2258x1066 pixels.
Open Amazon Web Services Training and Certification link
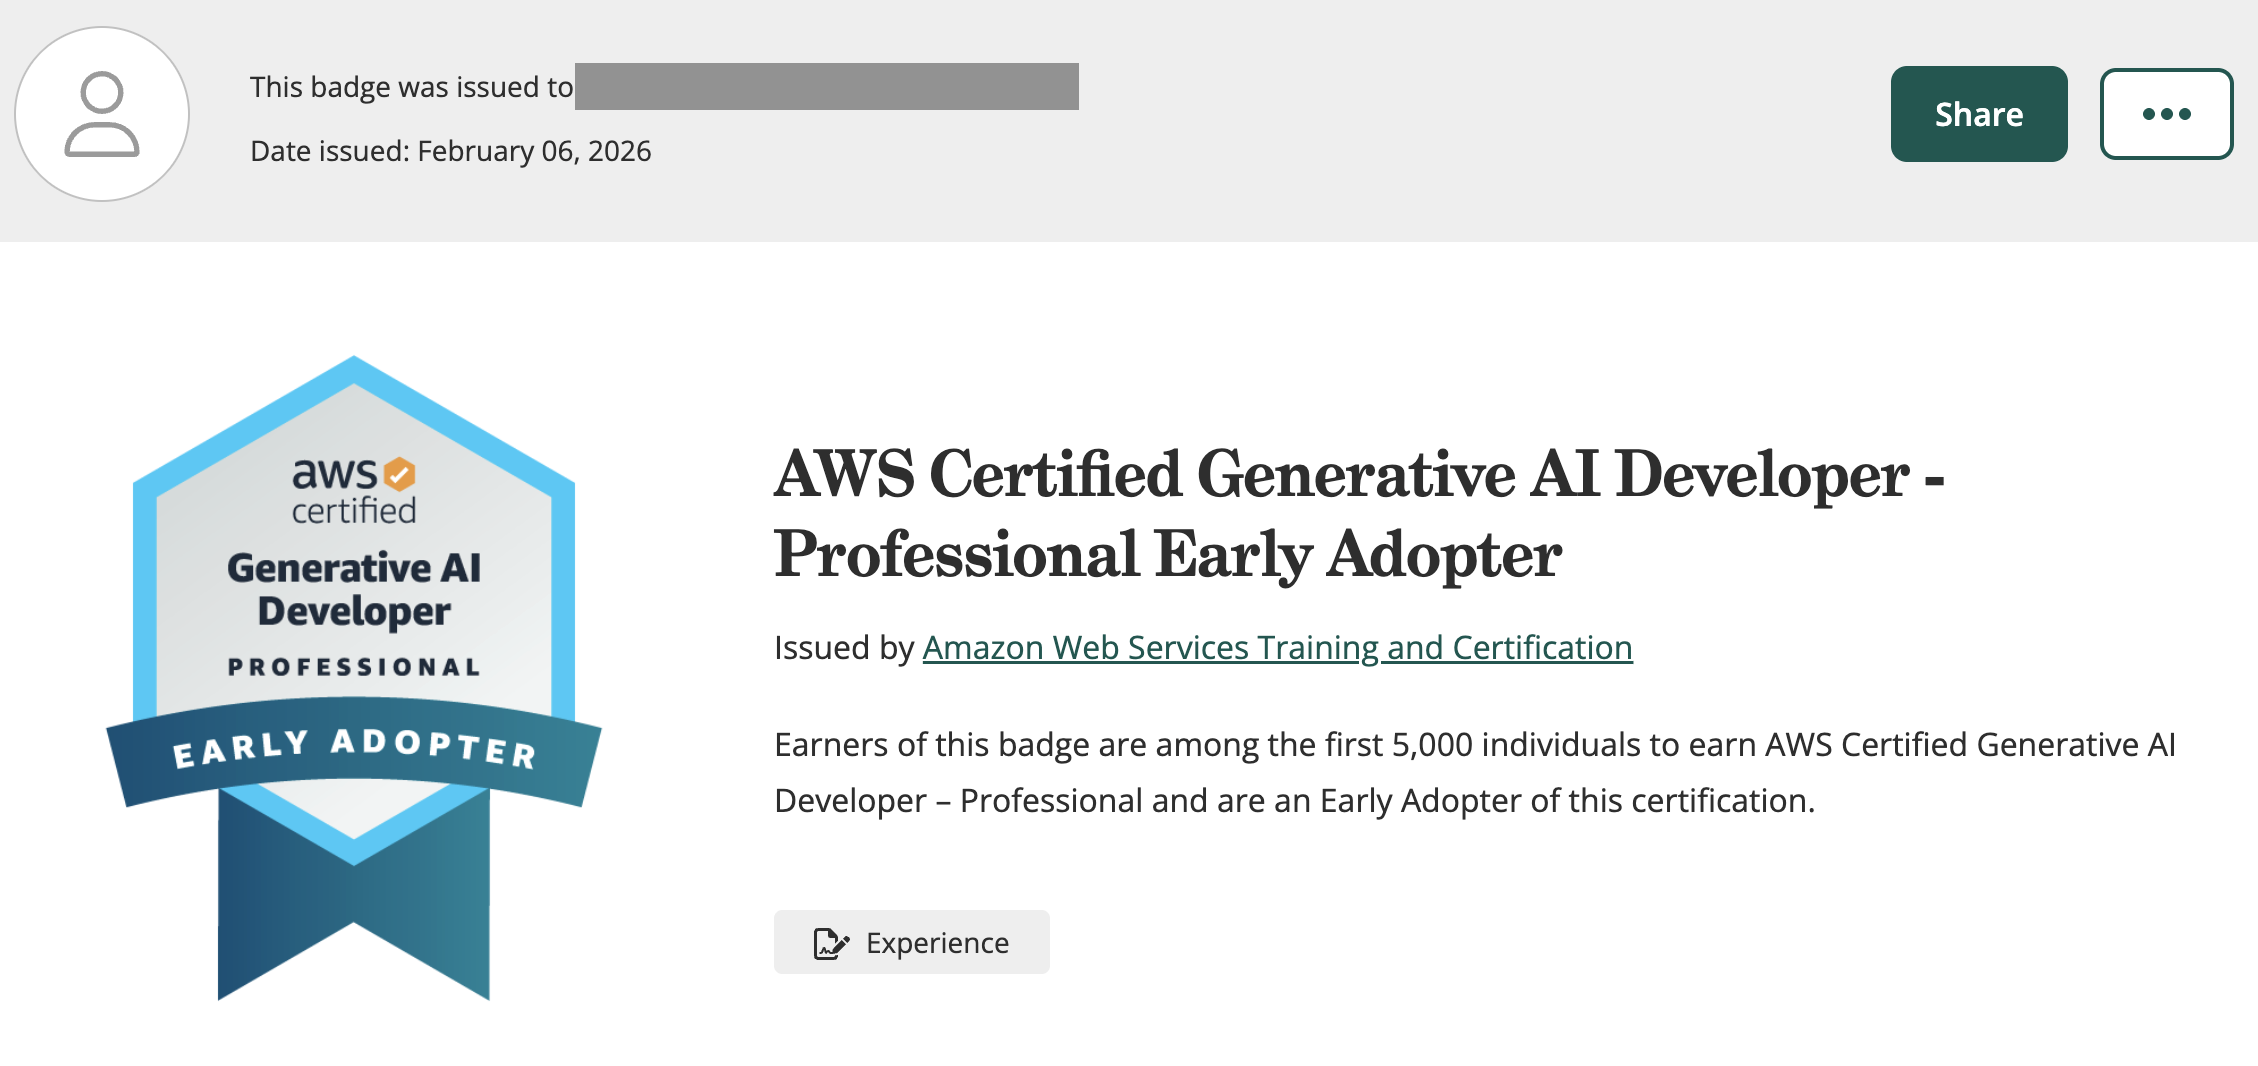pos(1277,648)
